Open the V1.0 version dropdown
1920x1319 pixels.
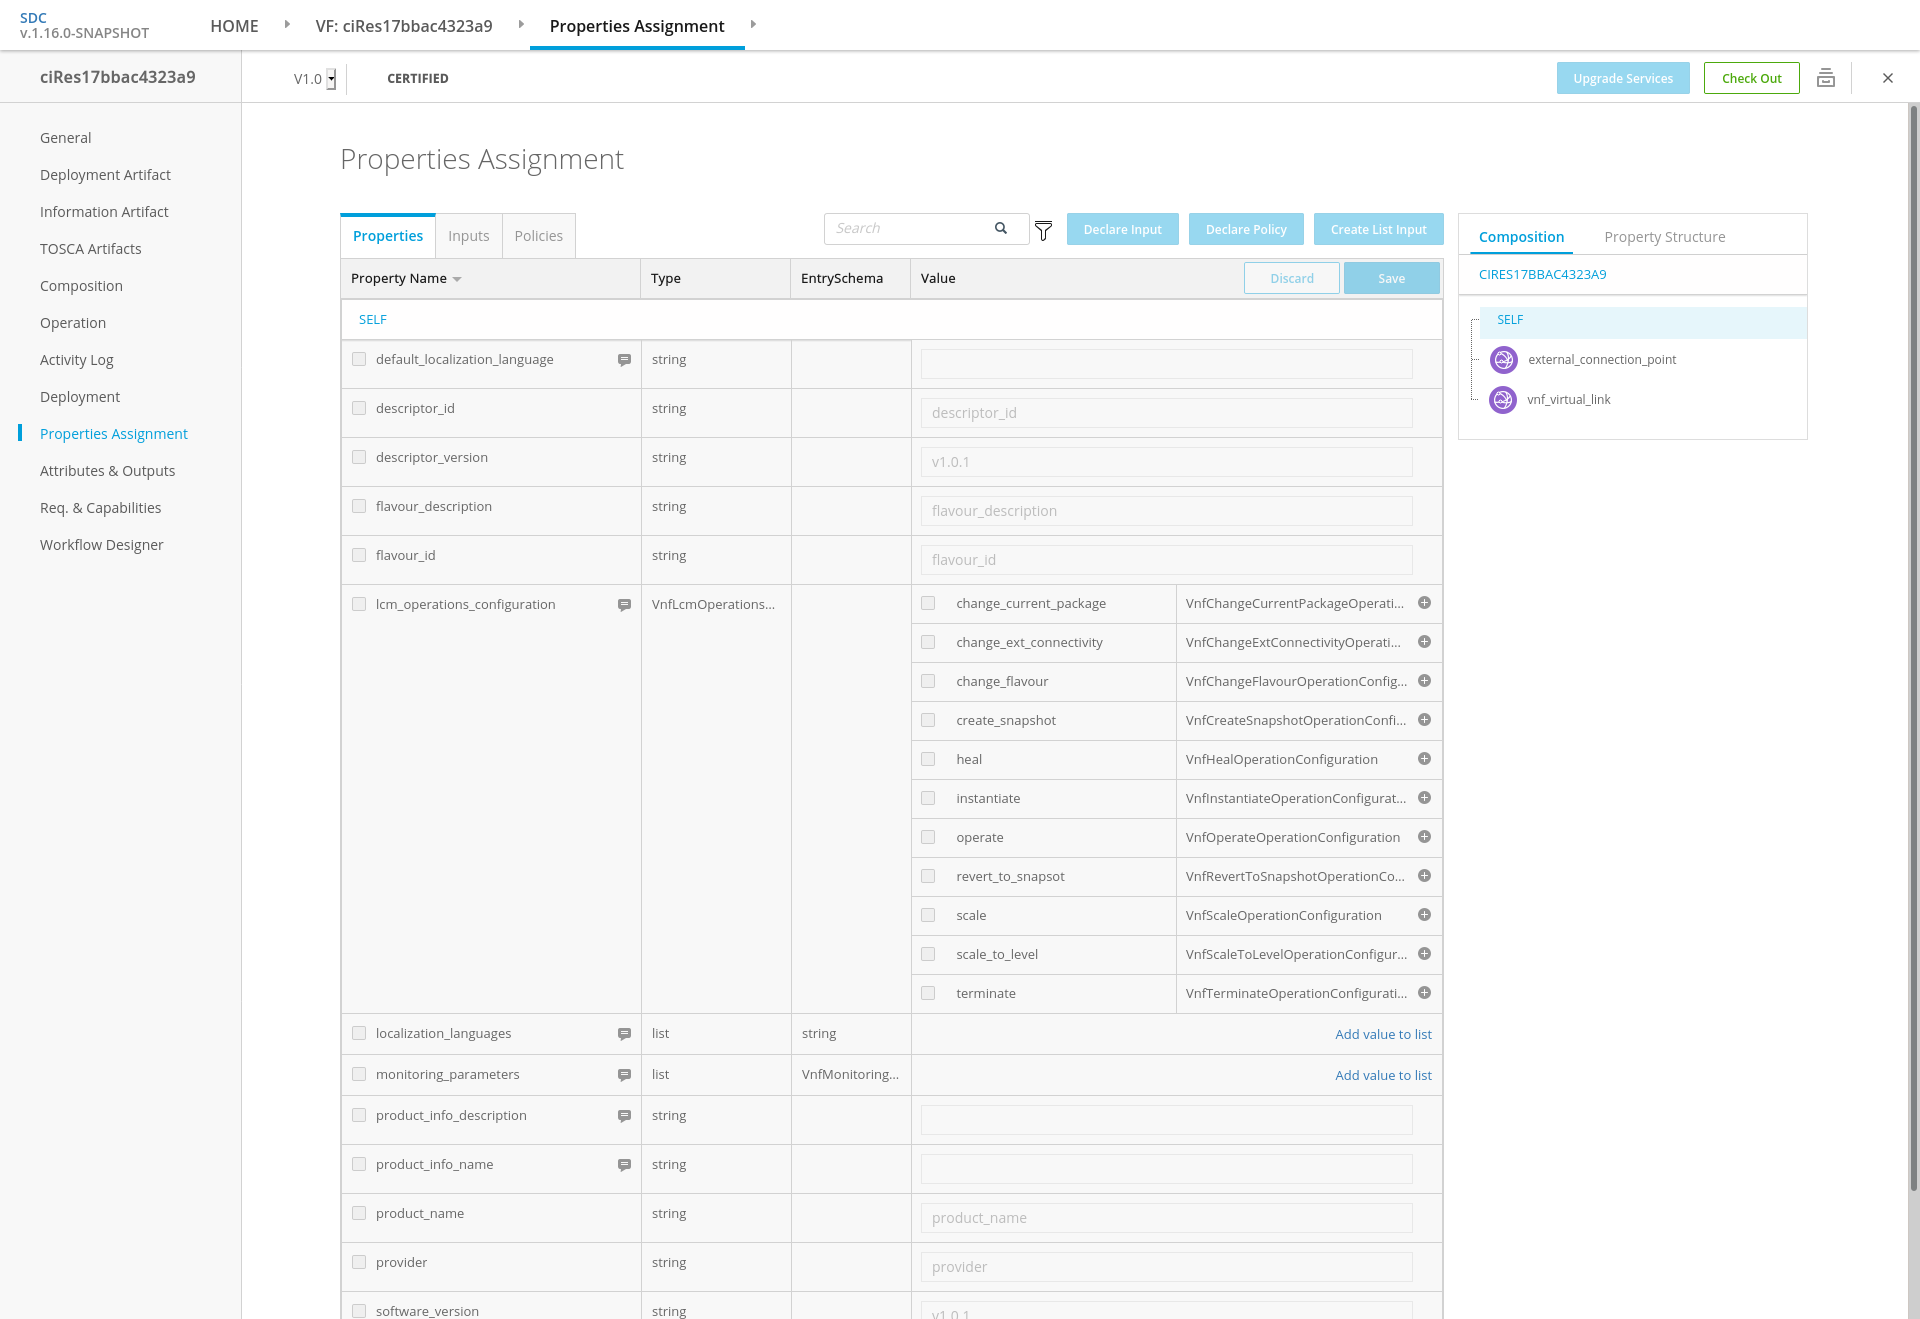pos(331,79)
